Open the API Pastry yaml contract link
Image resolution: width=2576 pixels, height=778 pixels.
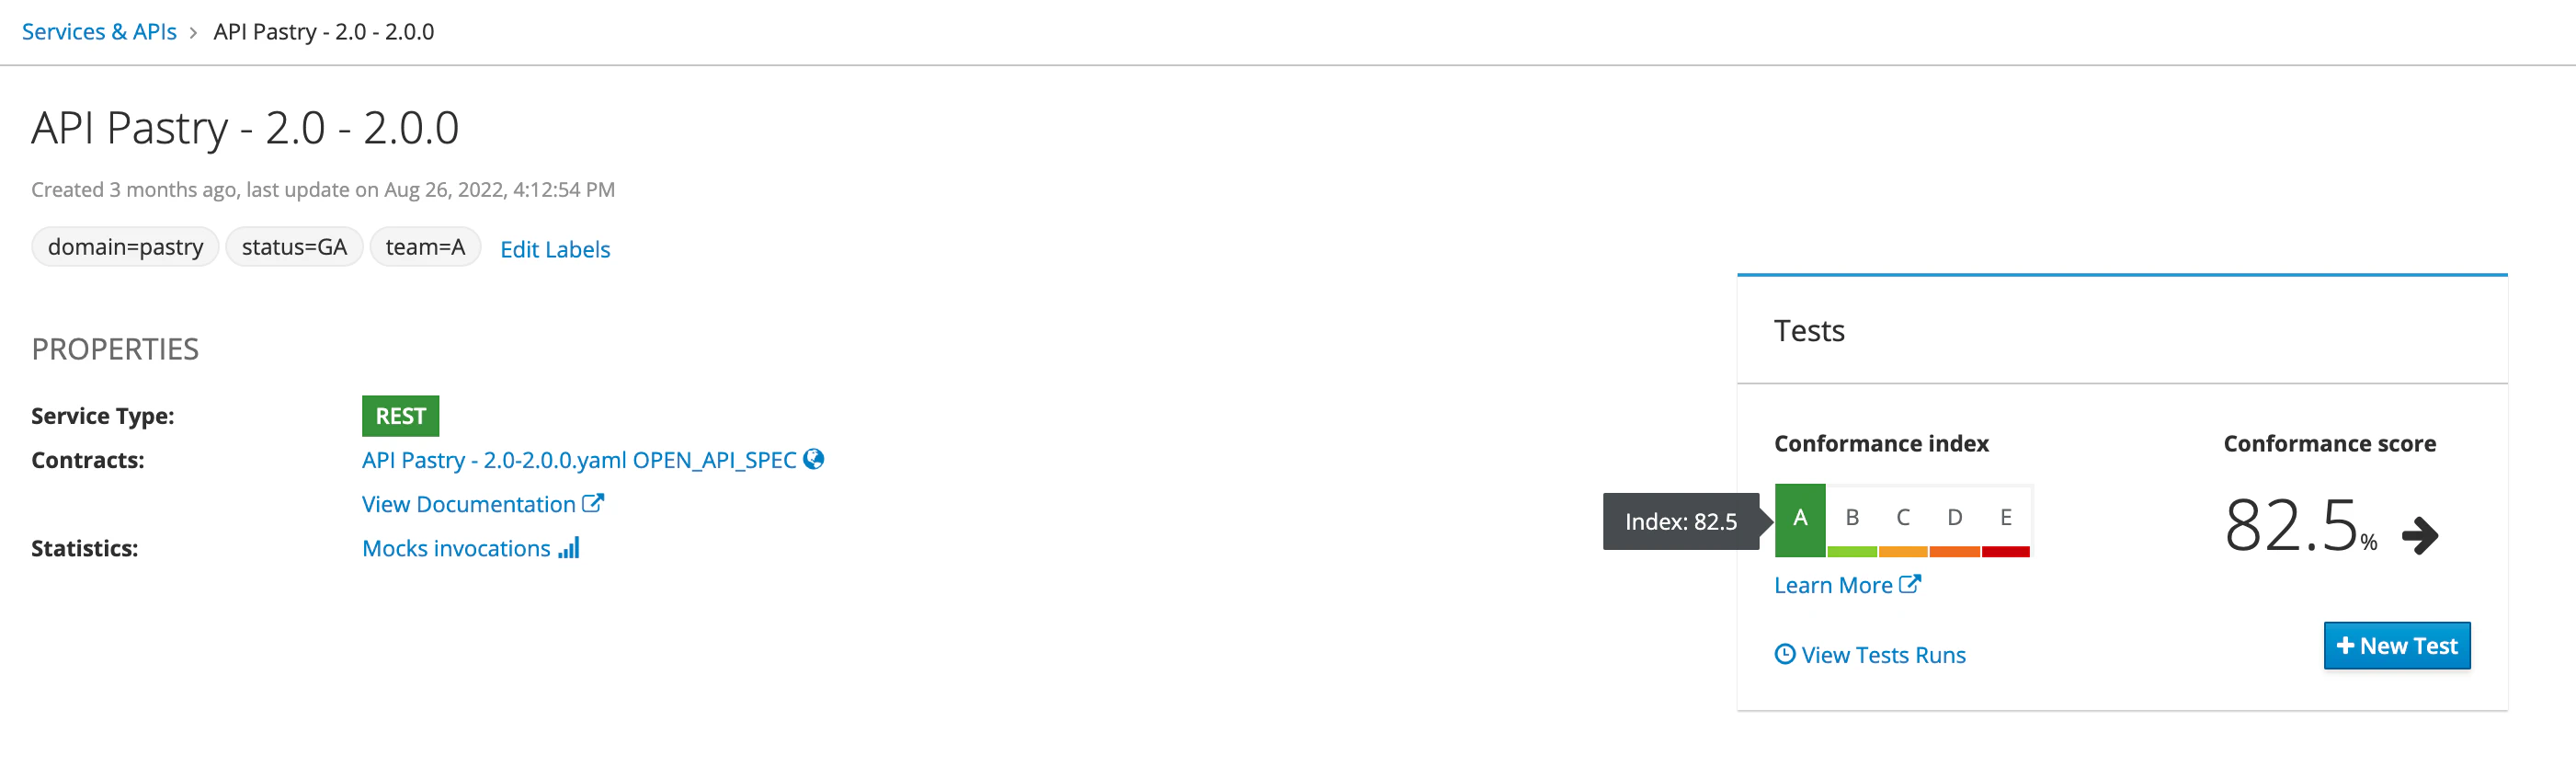[x=579, y=460]
